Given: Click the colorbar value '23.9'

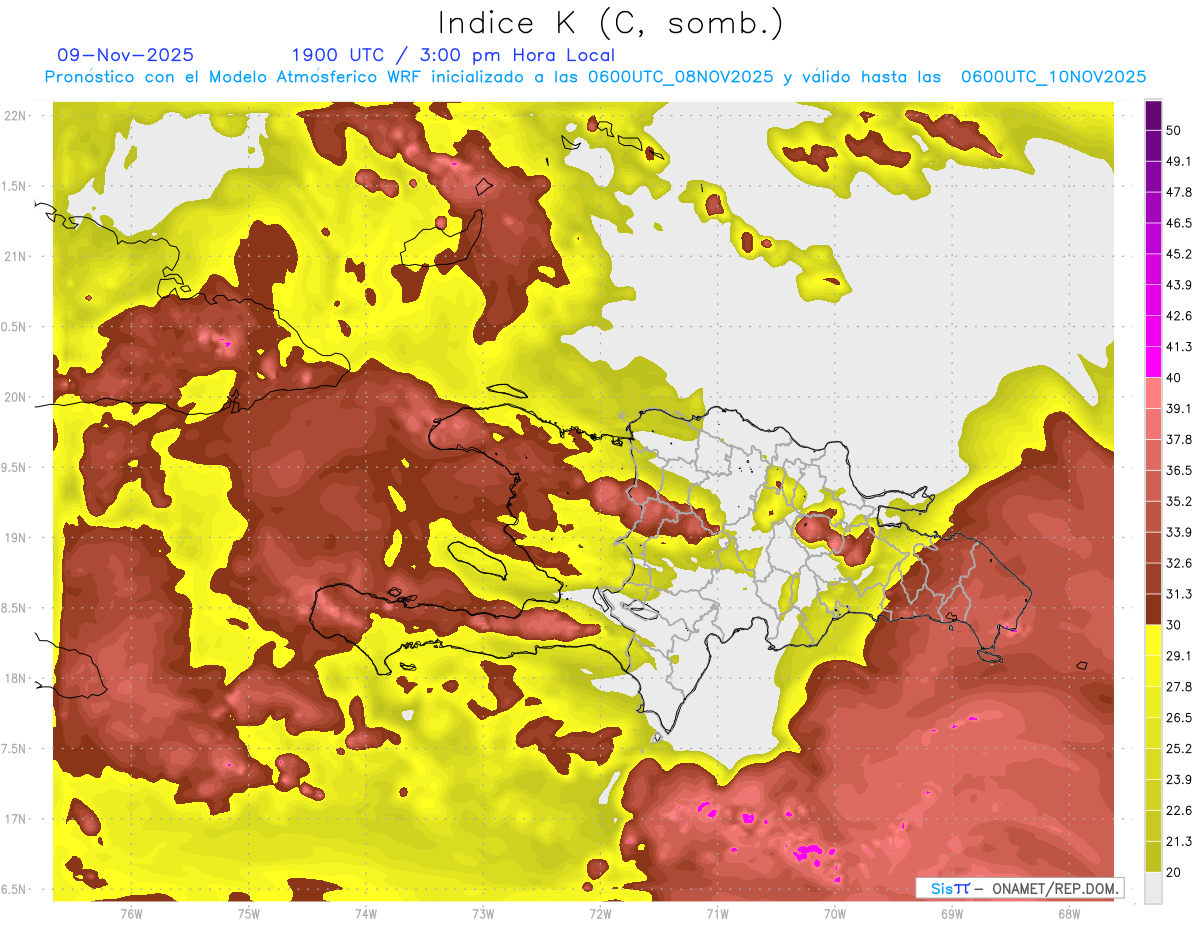Looking at the screenshot, I should [x=1178, y=780].
